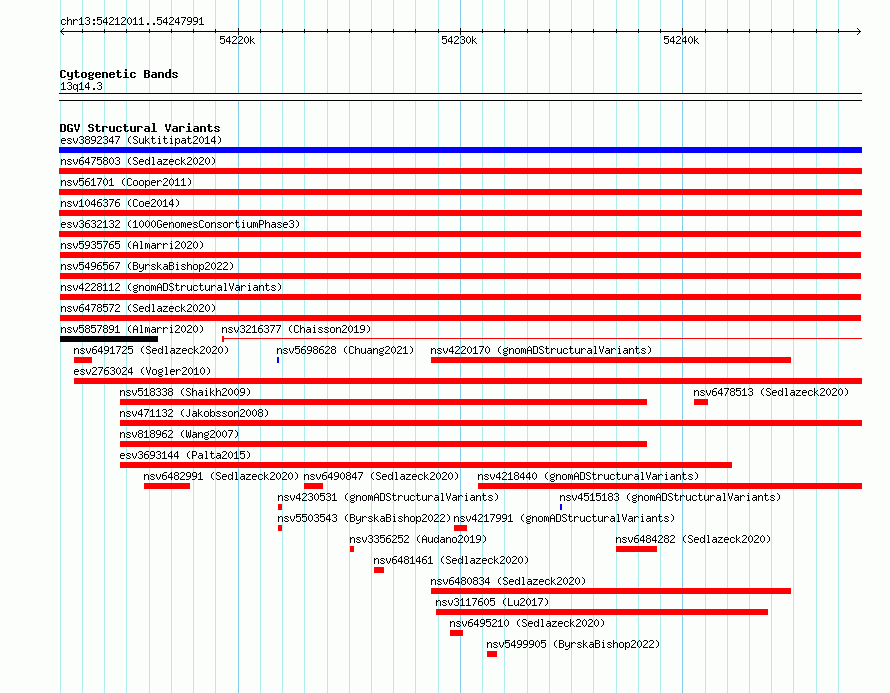Open nsv471132 (Jakobsson2008) label

[x=194, y=413]
